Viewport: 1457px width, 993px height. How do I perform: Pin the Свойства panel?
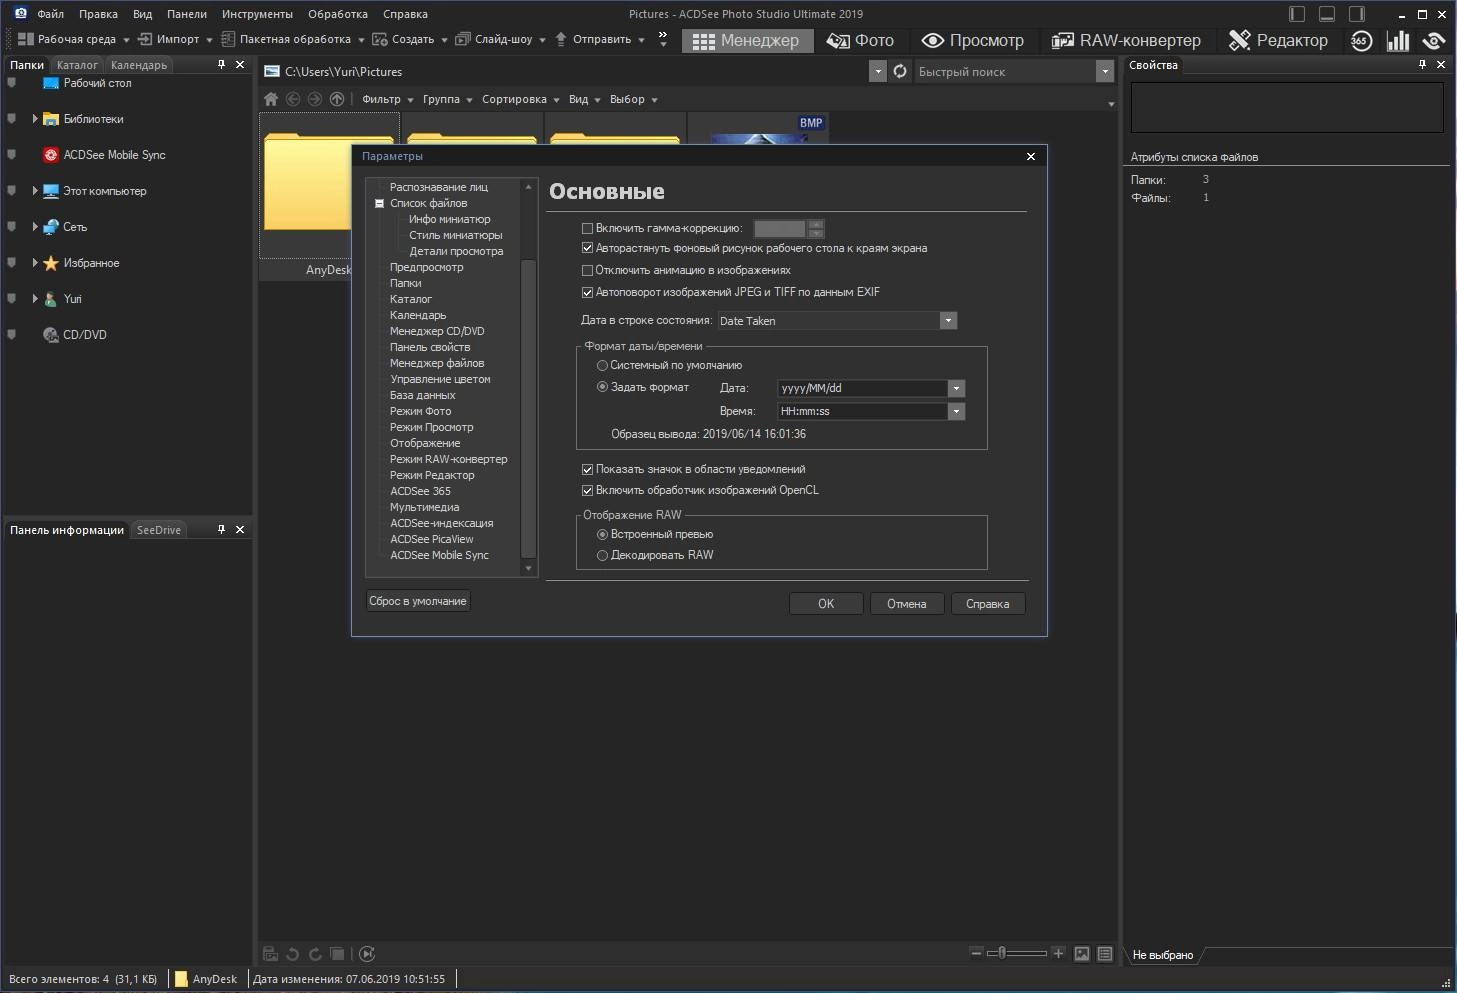point(1422,65)
